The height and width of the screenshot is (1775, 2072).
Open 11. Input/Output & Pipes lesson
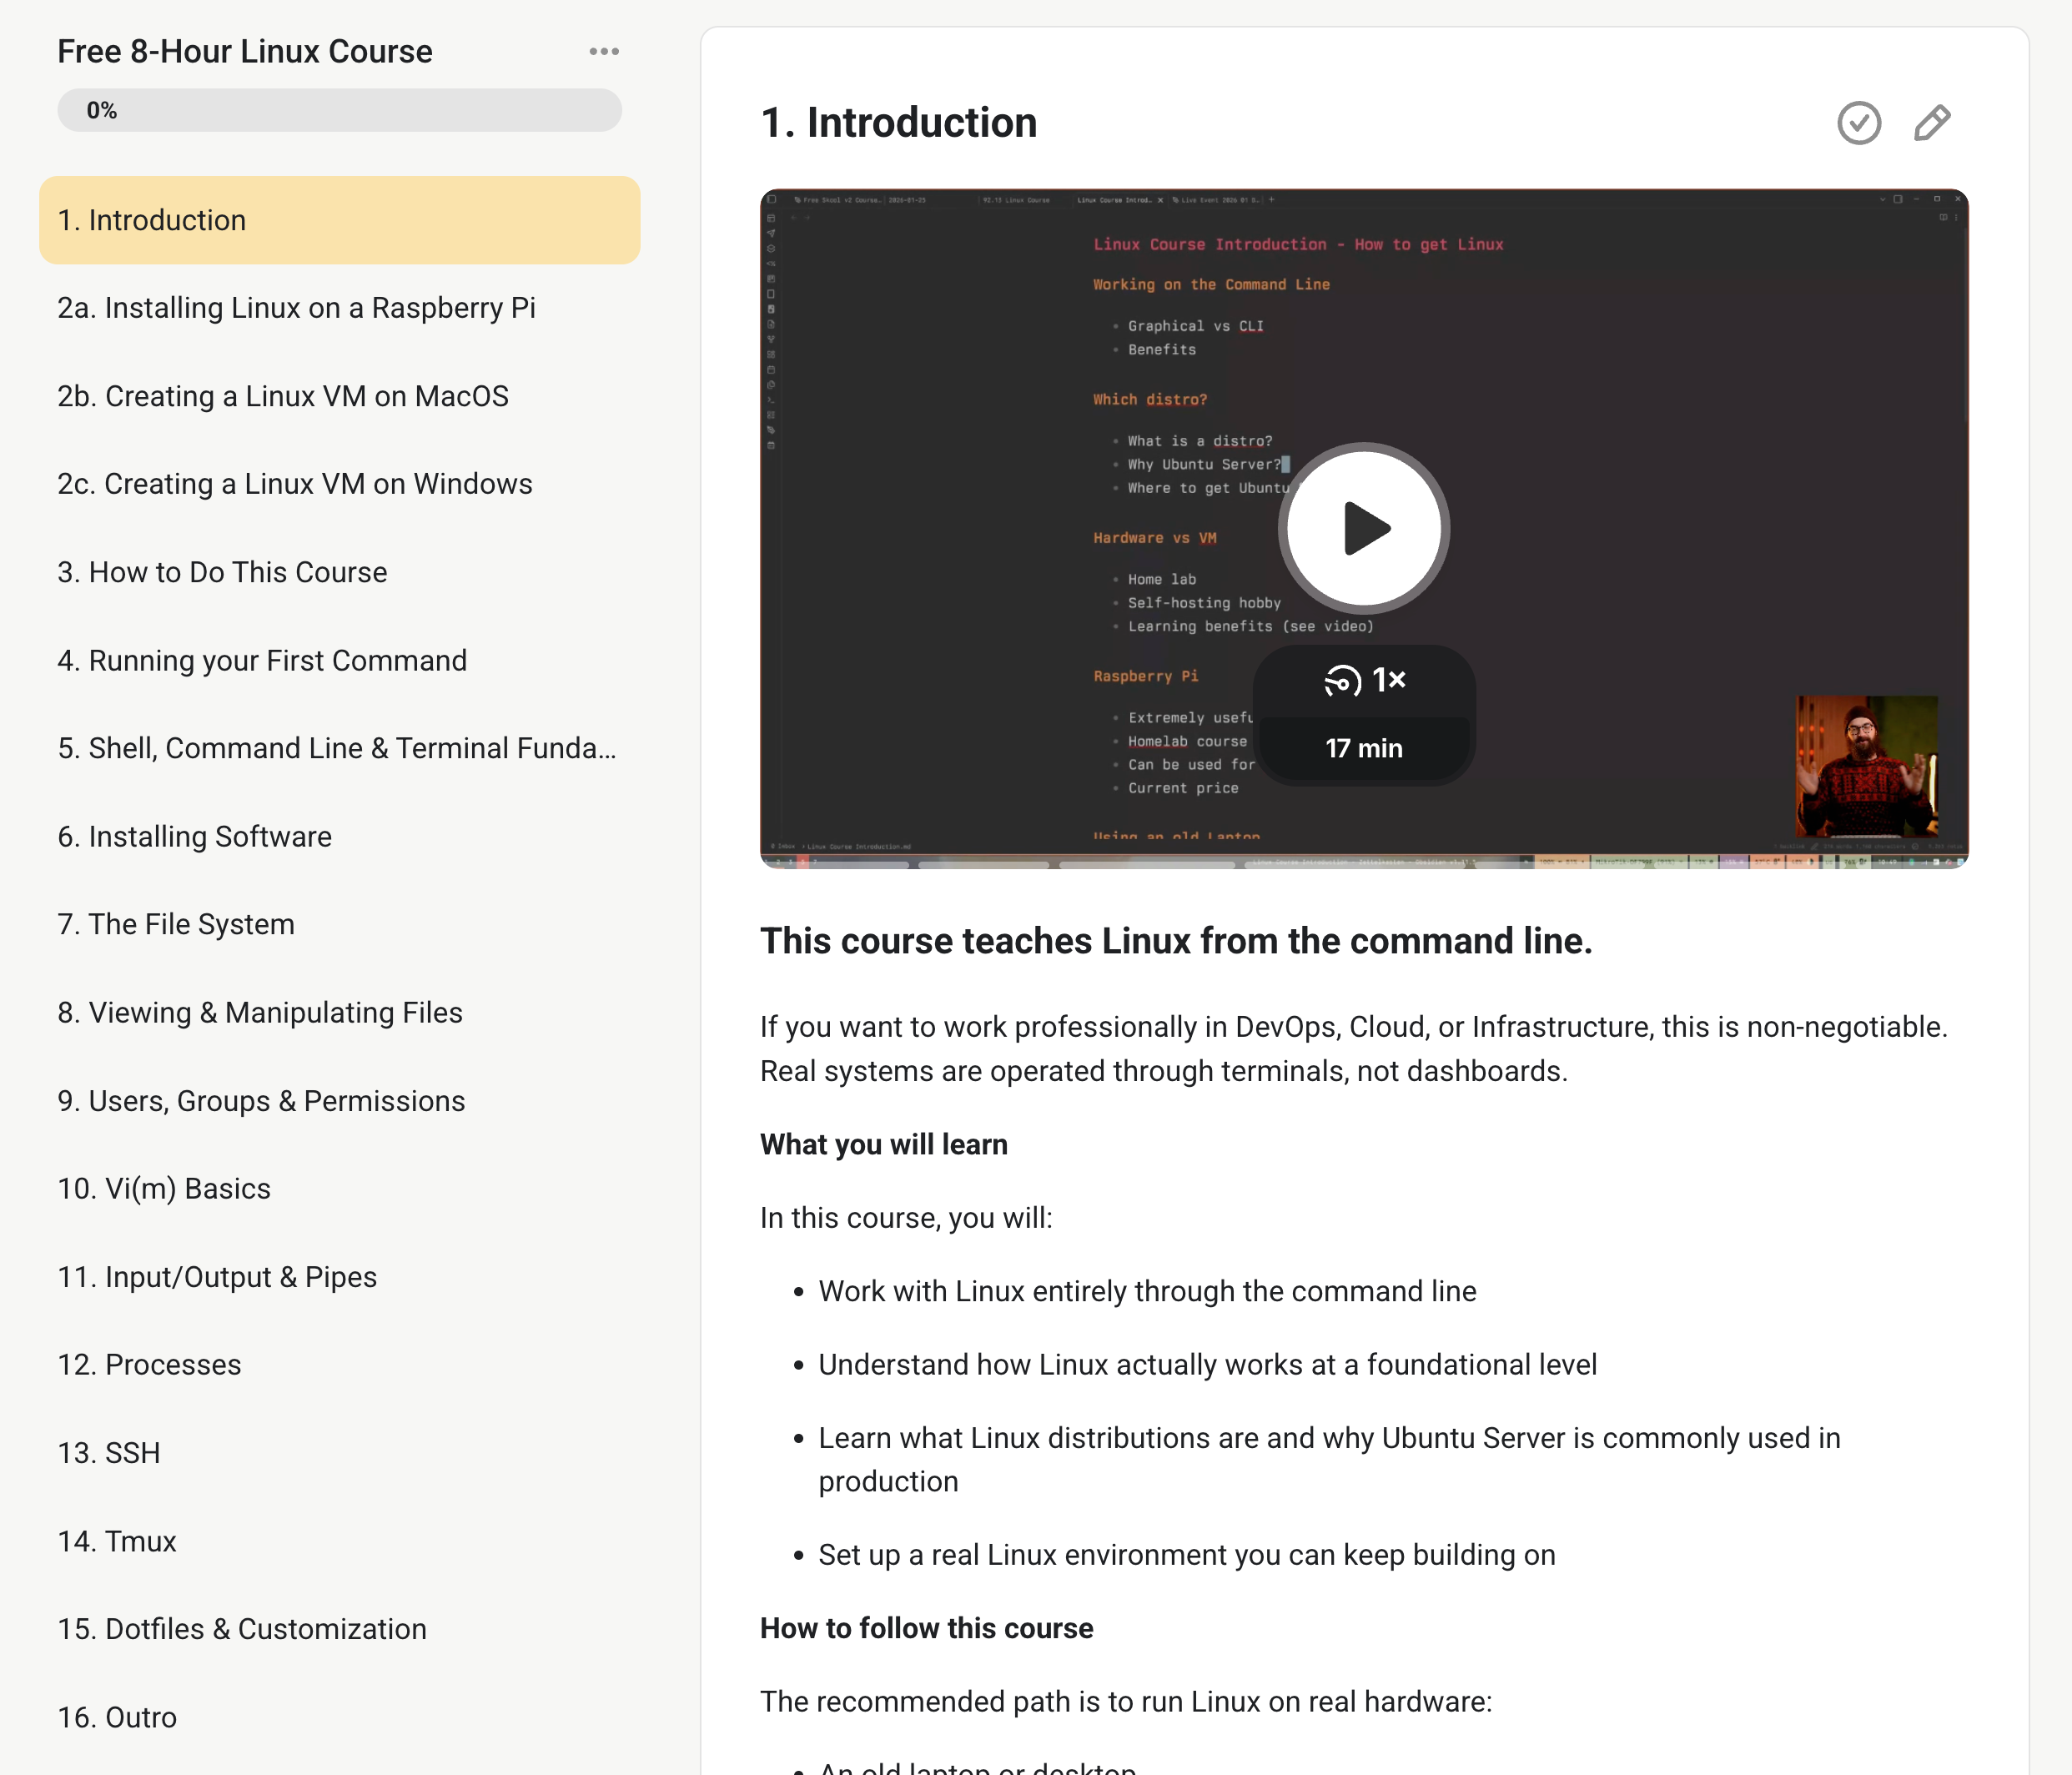(339, 1277)
